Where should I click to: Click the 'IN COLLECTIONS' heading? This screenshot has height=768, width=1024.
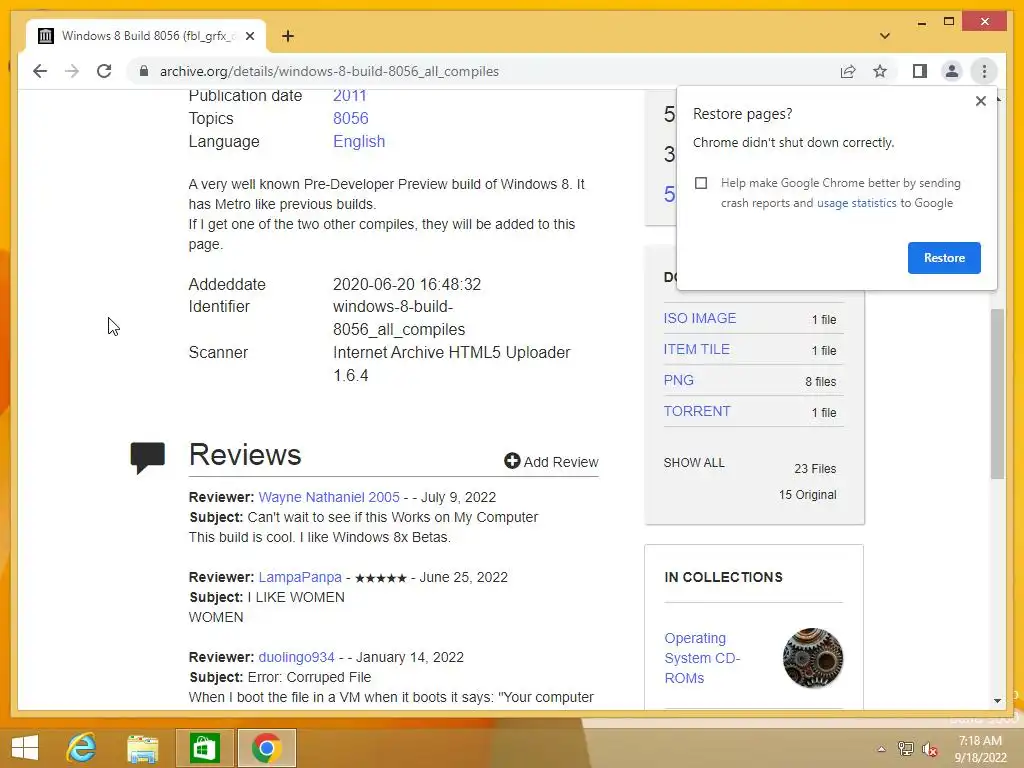click(724, 577)
